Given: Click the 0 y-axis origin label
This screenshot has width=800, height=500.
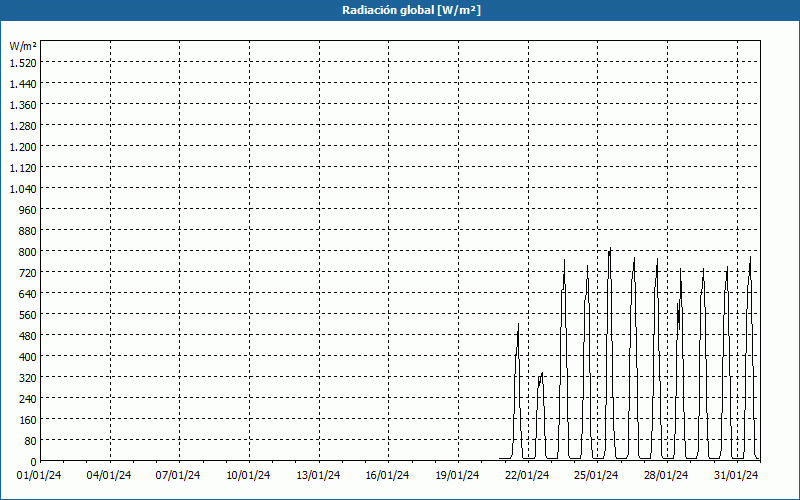Looking at the screenshot, I should (x=33, y=461).
